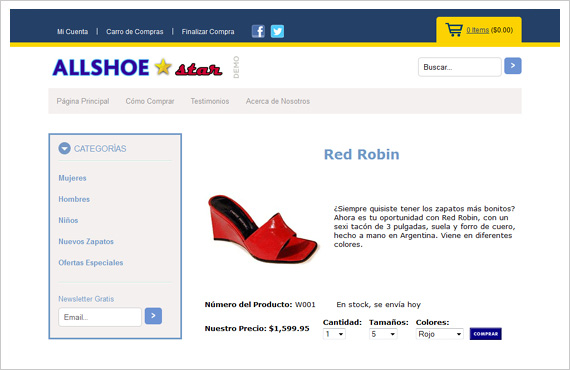Submit newsletter email with arrow button
The height and width of the screenshot is (370, 570).
153,316
